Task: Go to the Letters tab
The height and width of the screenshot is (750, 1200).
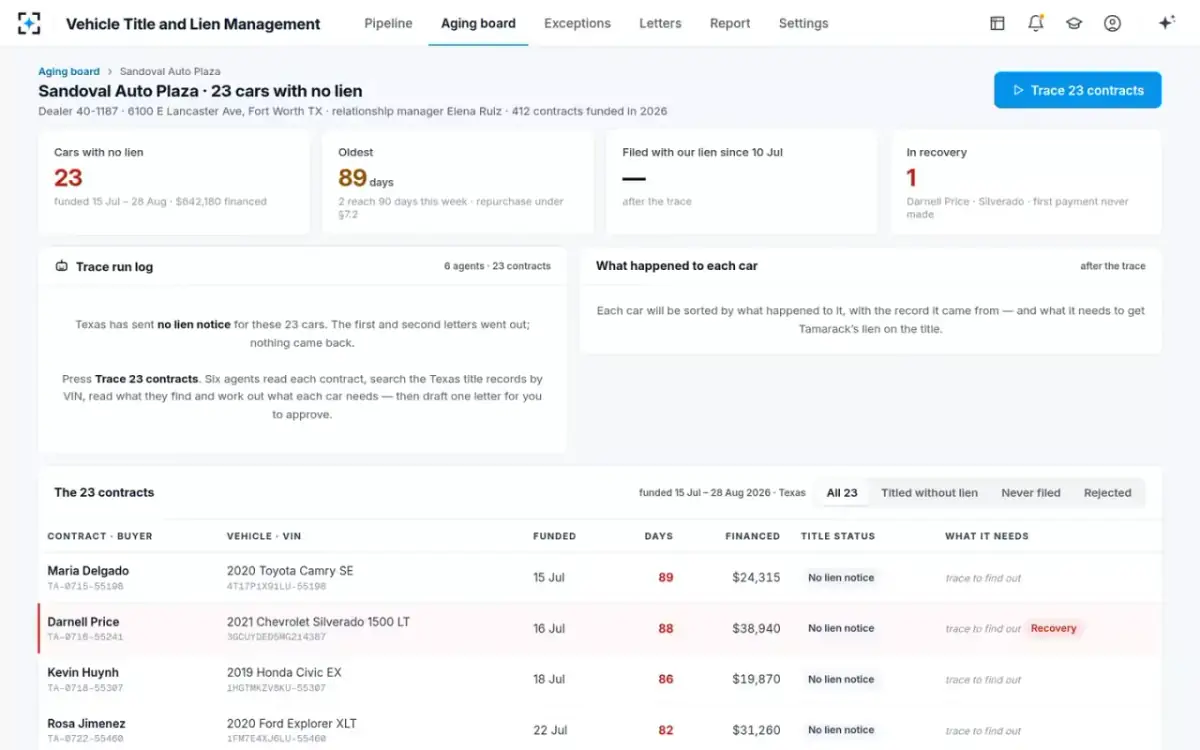Action: [x=660, y=23]
